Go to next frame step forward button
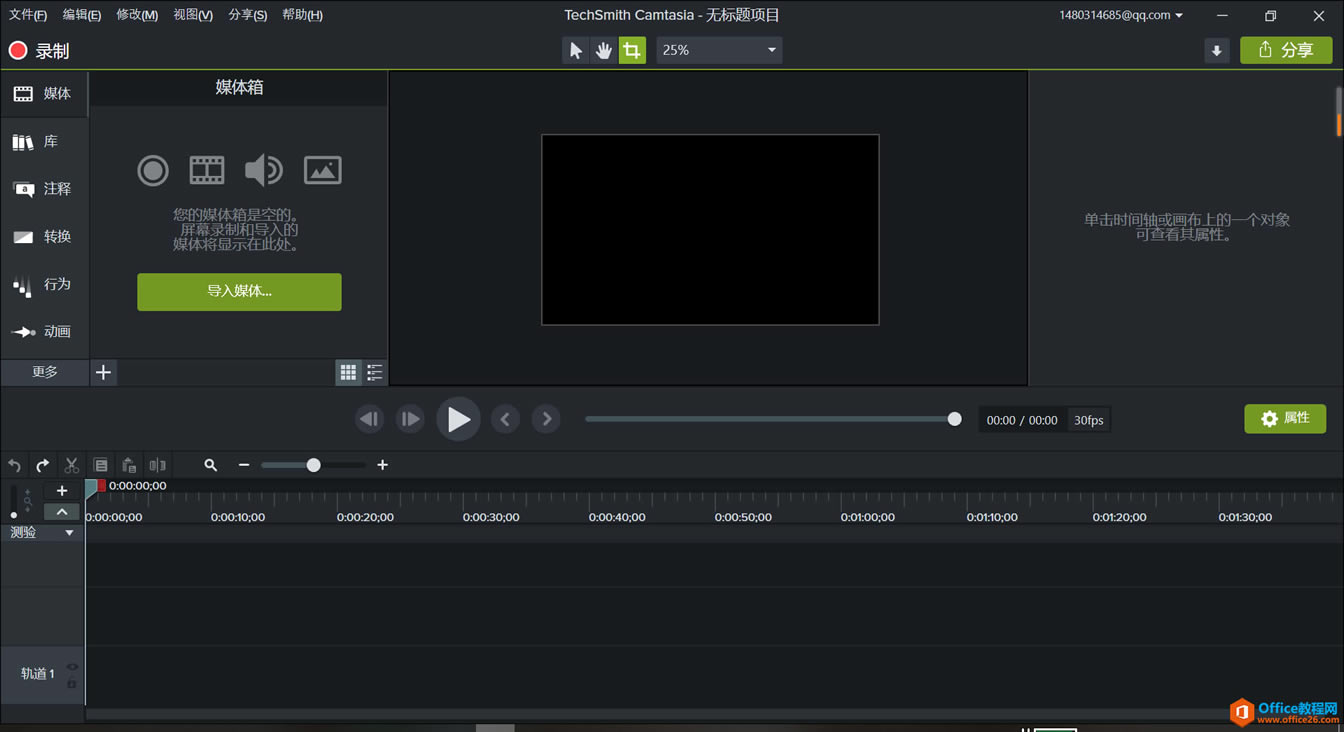The width and height of the screenshot is (1344, 732). (x=410, y=419)
